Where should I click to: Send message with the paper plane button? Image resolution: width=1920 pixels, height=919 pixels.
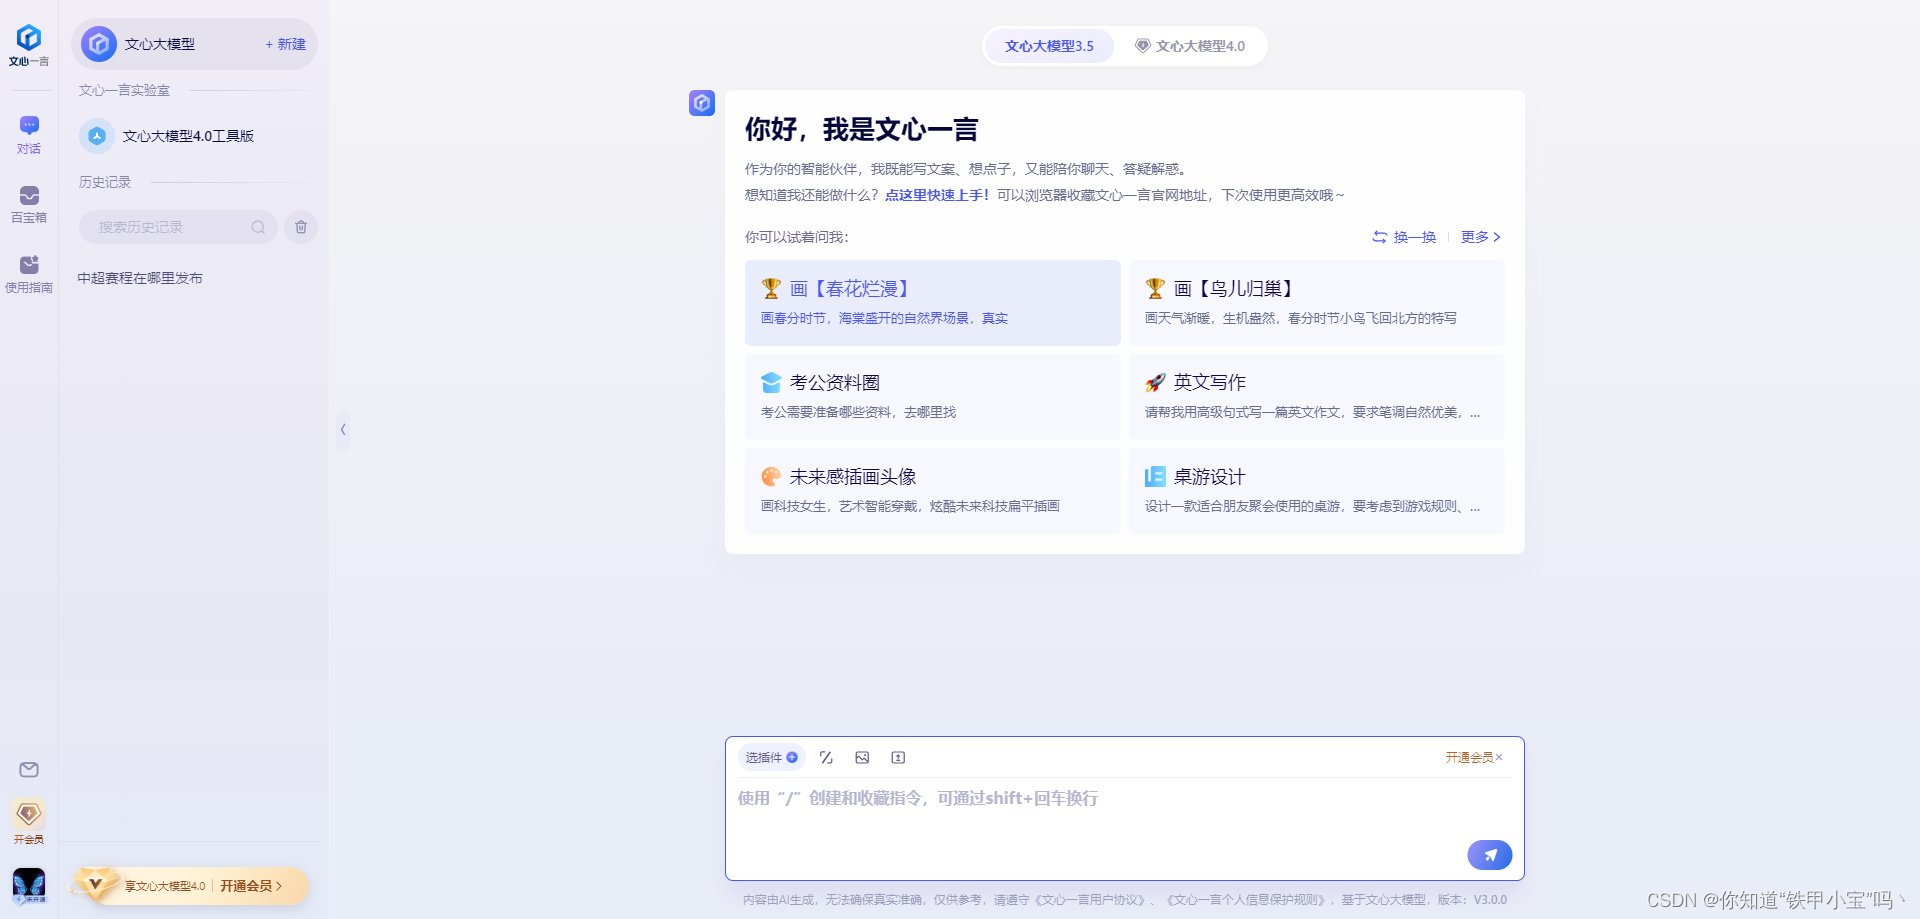(x=1489, y=855)
